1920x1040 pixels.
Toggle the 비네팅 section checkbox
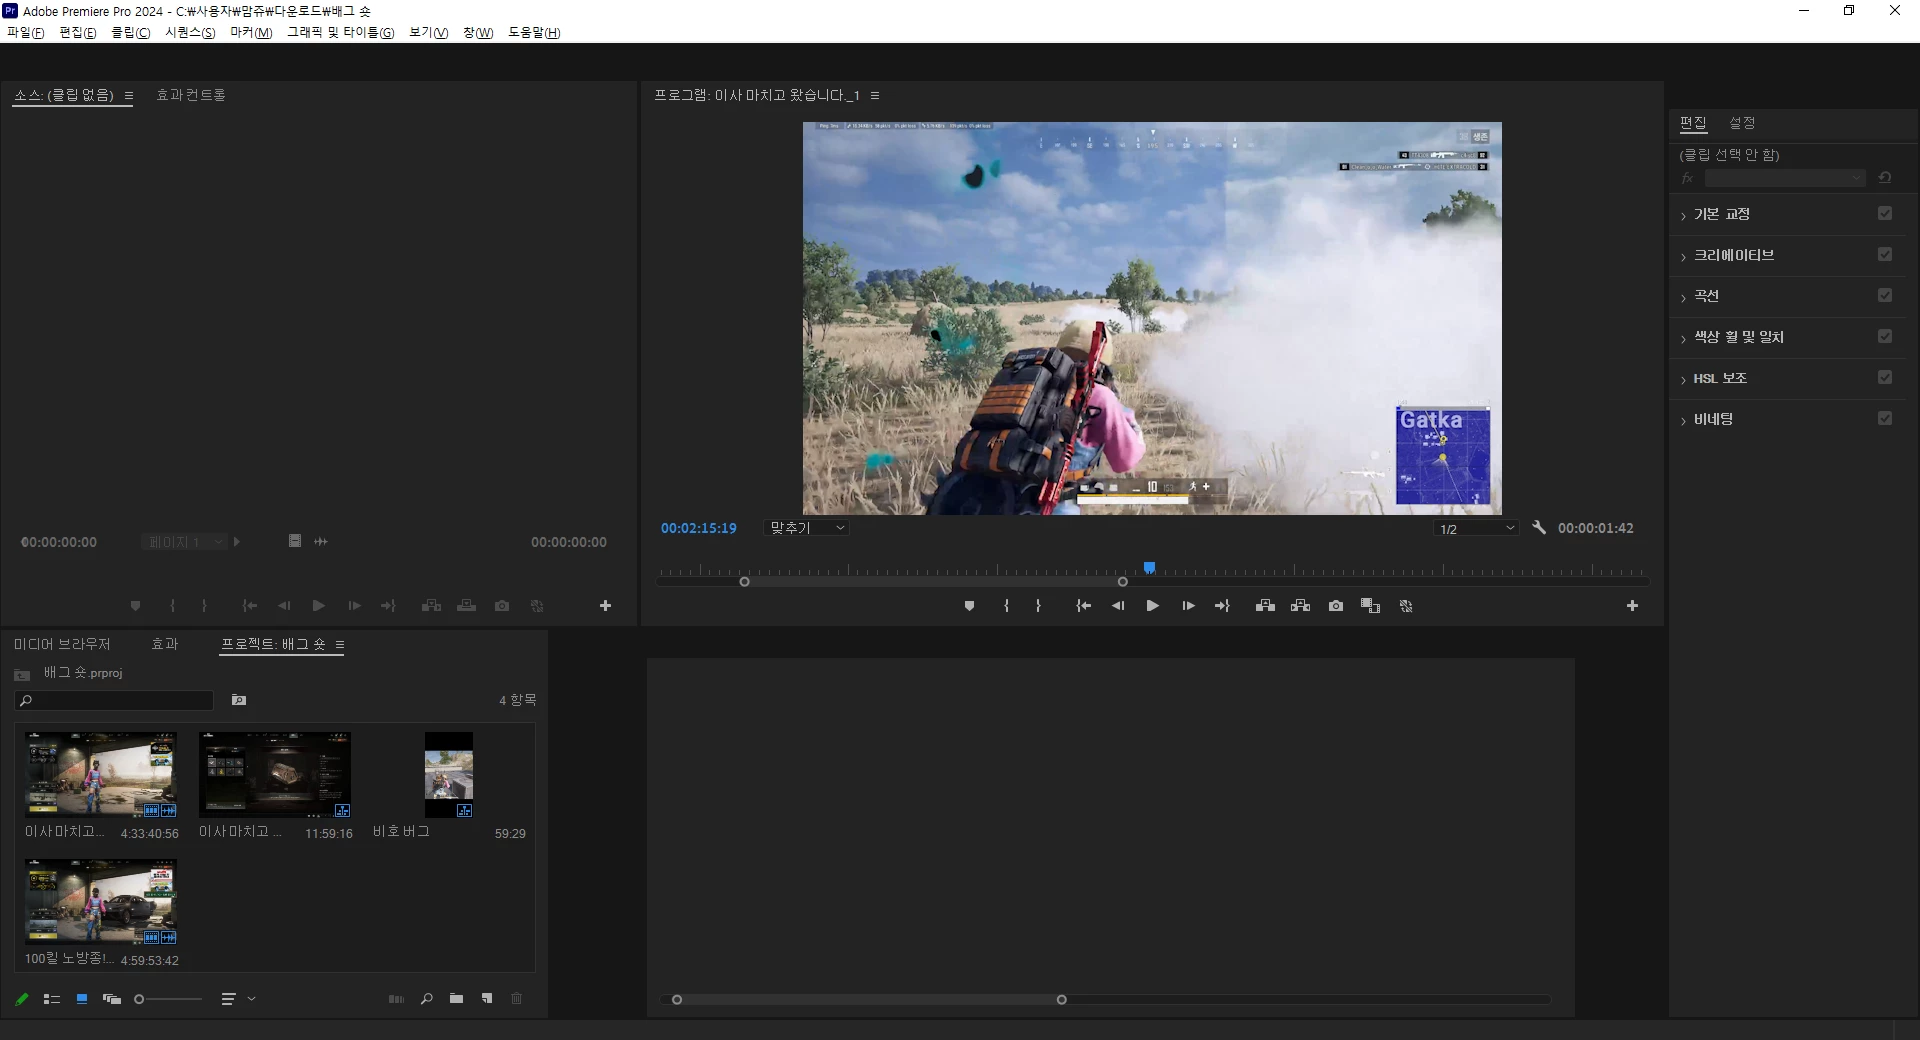click(1885, 418)
